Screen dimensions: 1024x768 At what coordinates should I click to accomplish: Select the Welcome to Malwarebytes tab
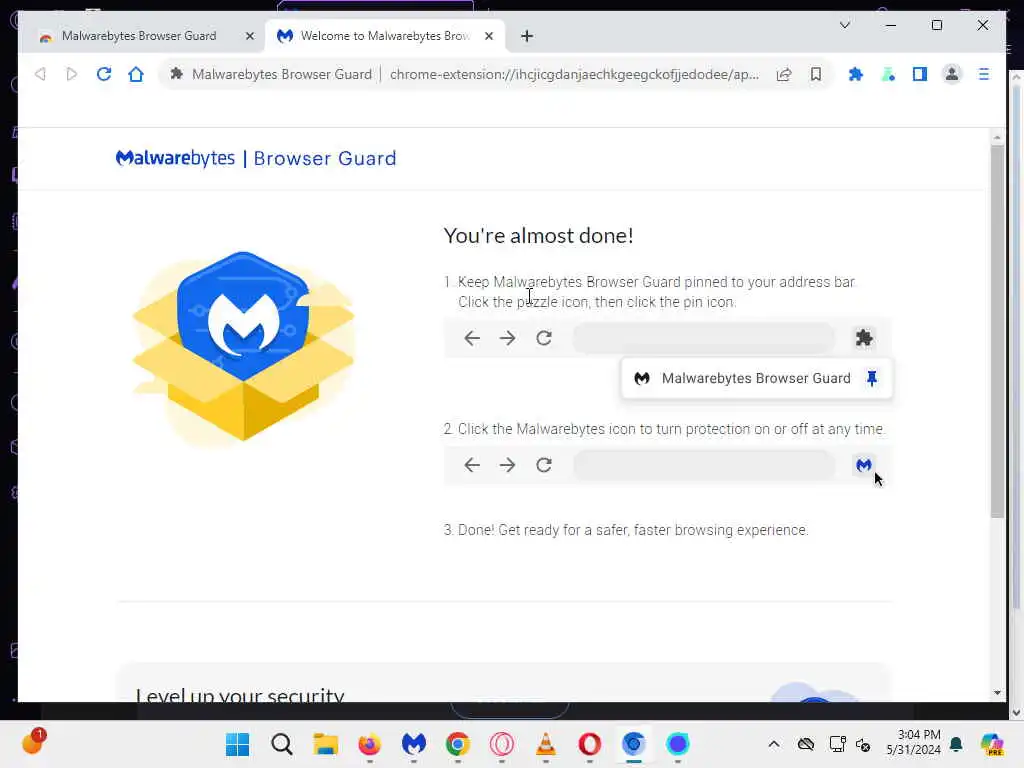point(384,36)
